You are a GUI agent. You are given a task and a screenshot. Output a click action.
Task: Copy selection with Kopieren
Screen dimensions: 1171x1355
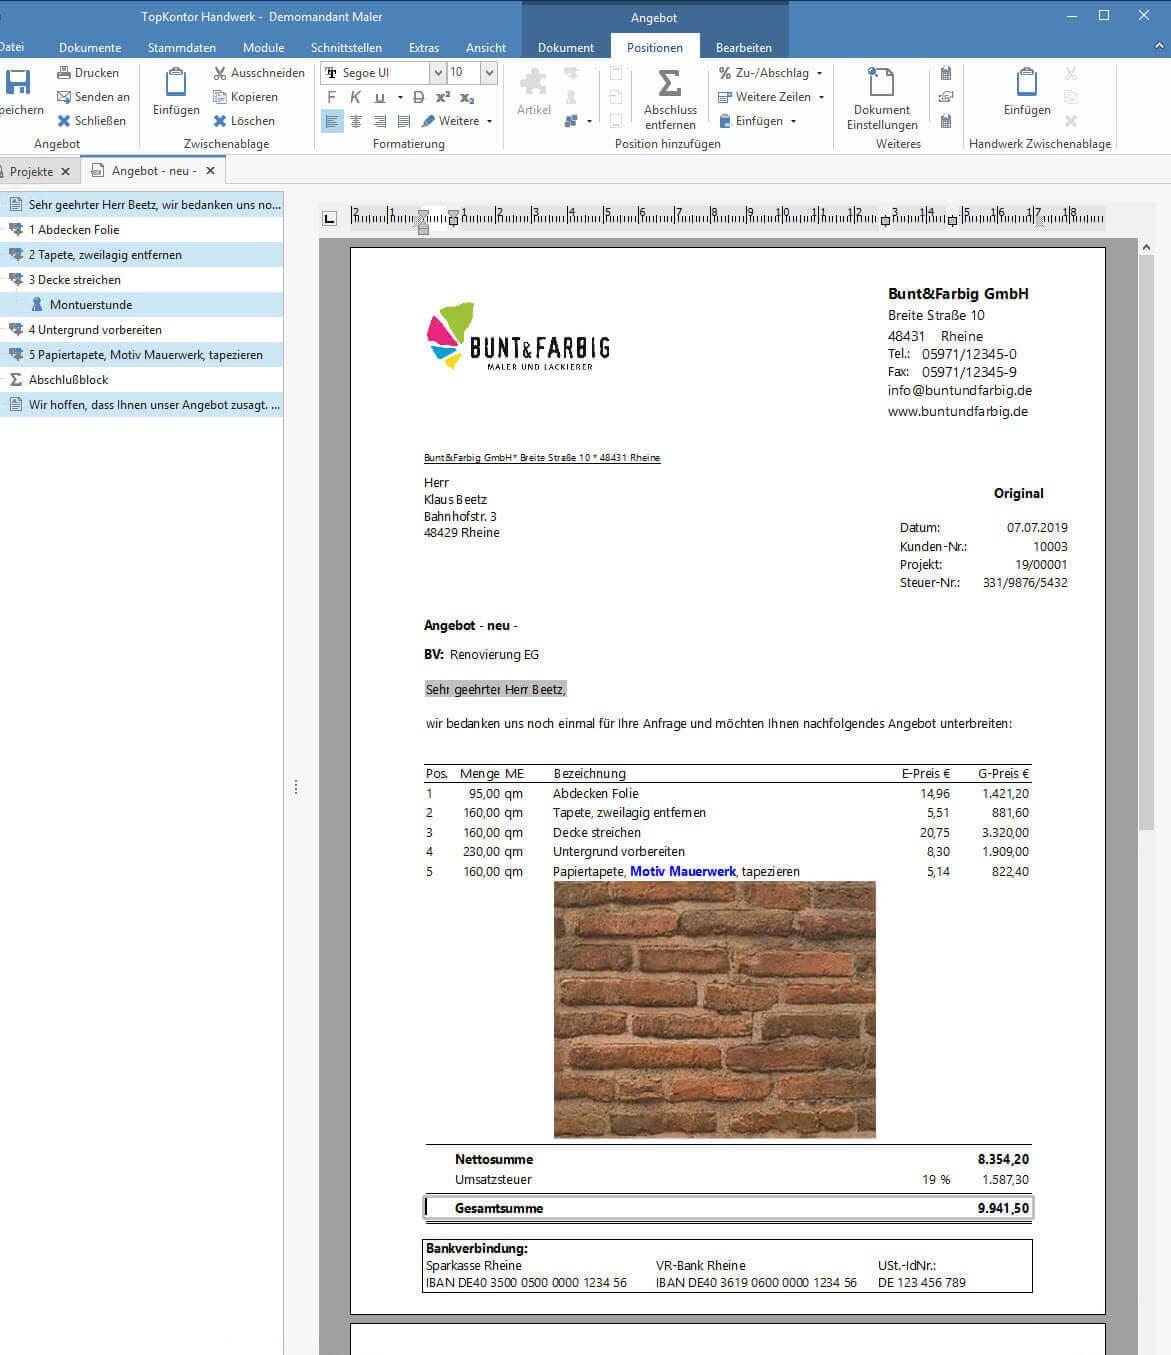tap(245, 97)
